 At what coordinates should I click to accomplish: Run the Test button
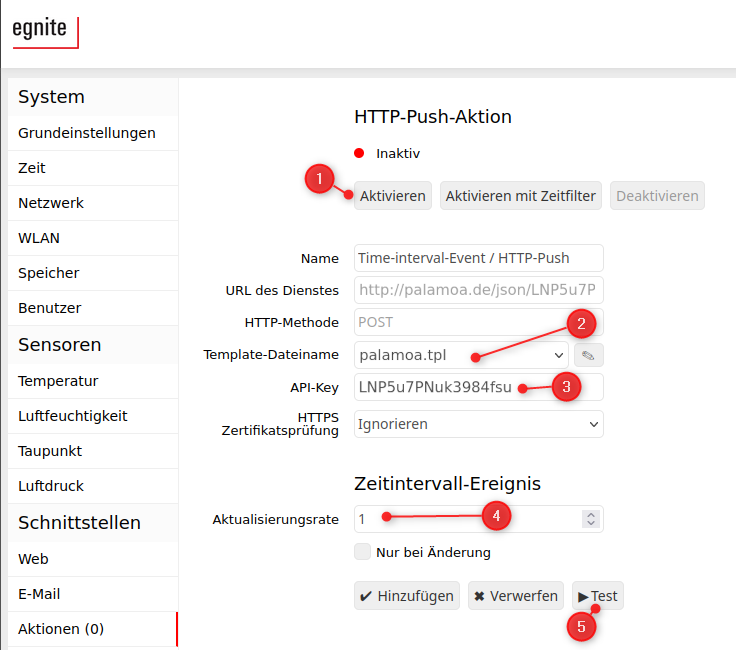(x=597, y=596)
